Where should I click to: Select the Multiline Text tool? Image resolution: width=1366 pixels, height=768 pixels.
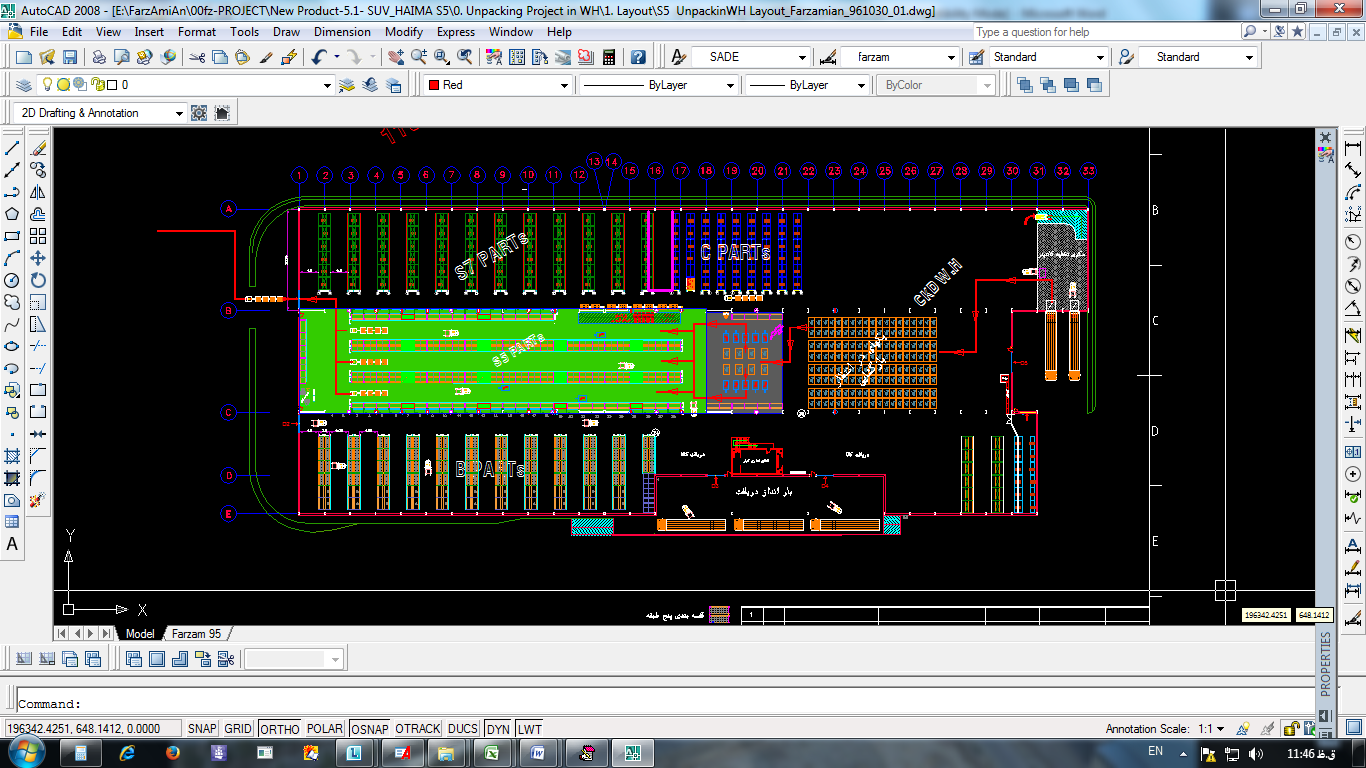tap(13, 545)
